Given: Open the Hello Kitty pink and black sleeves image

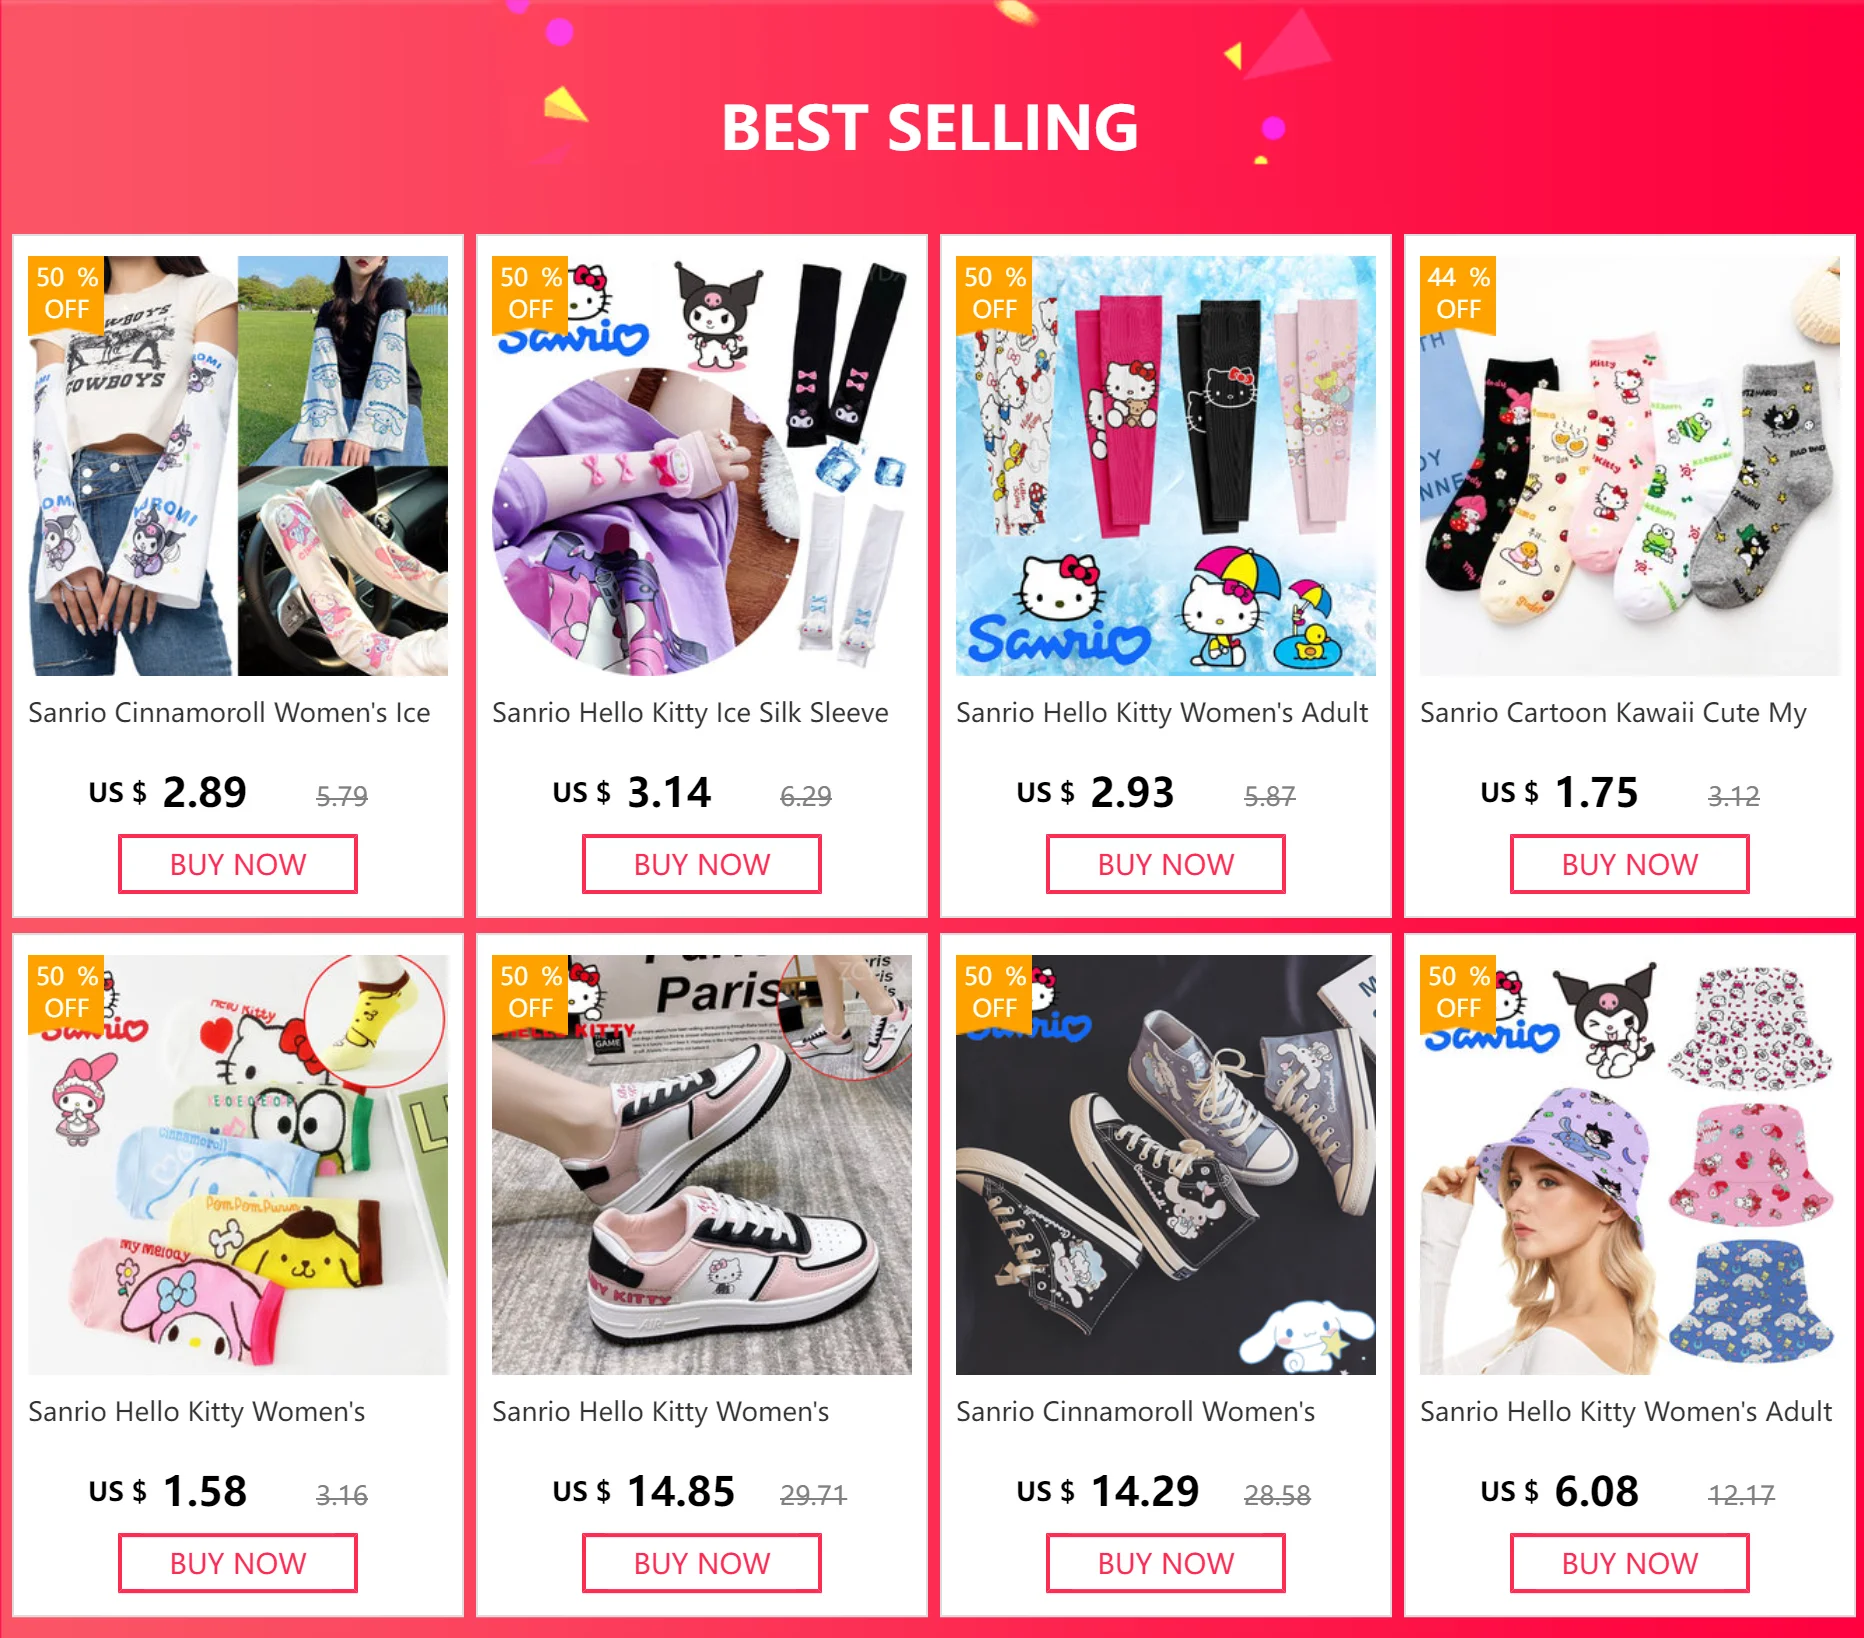Looking at the screenshot, I should 1166,466.
